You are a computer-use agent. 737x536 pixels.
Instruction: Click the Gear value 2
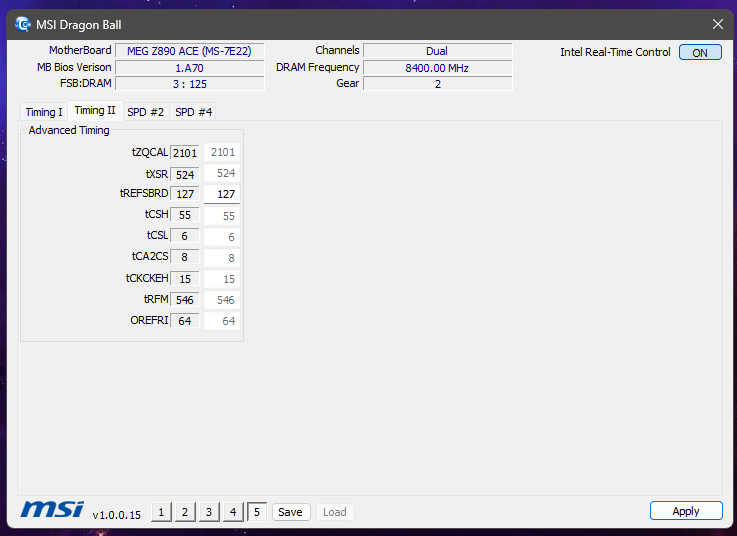click(437, 84)
